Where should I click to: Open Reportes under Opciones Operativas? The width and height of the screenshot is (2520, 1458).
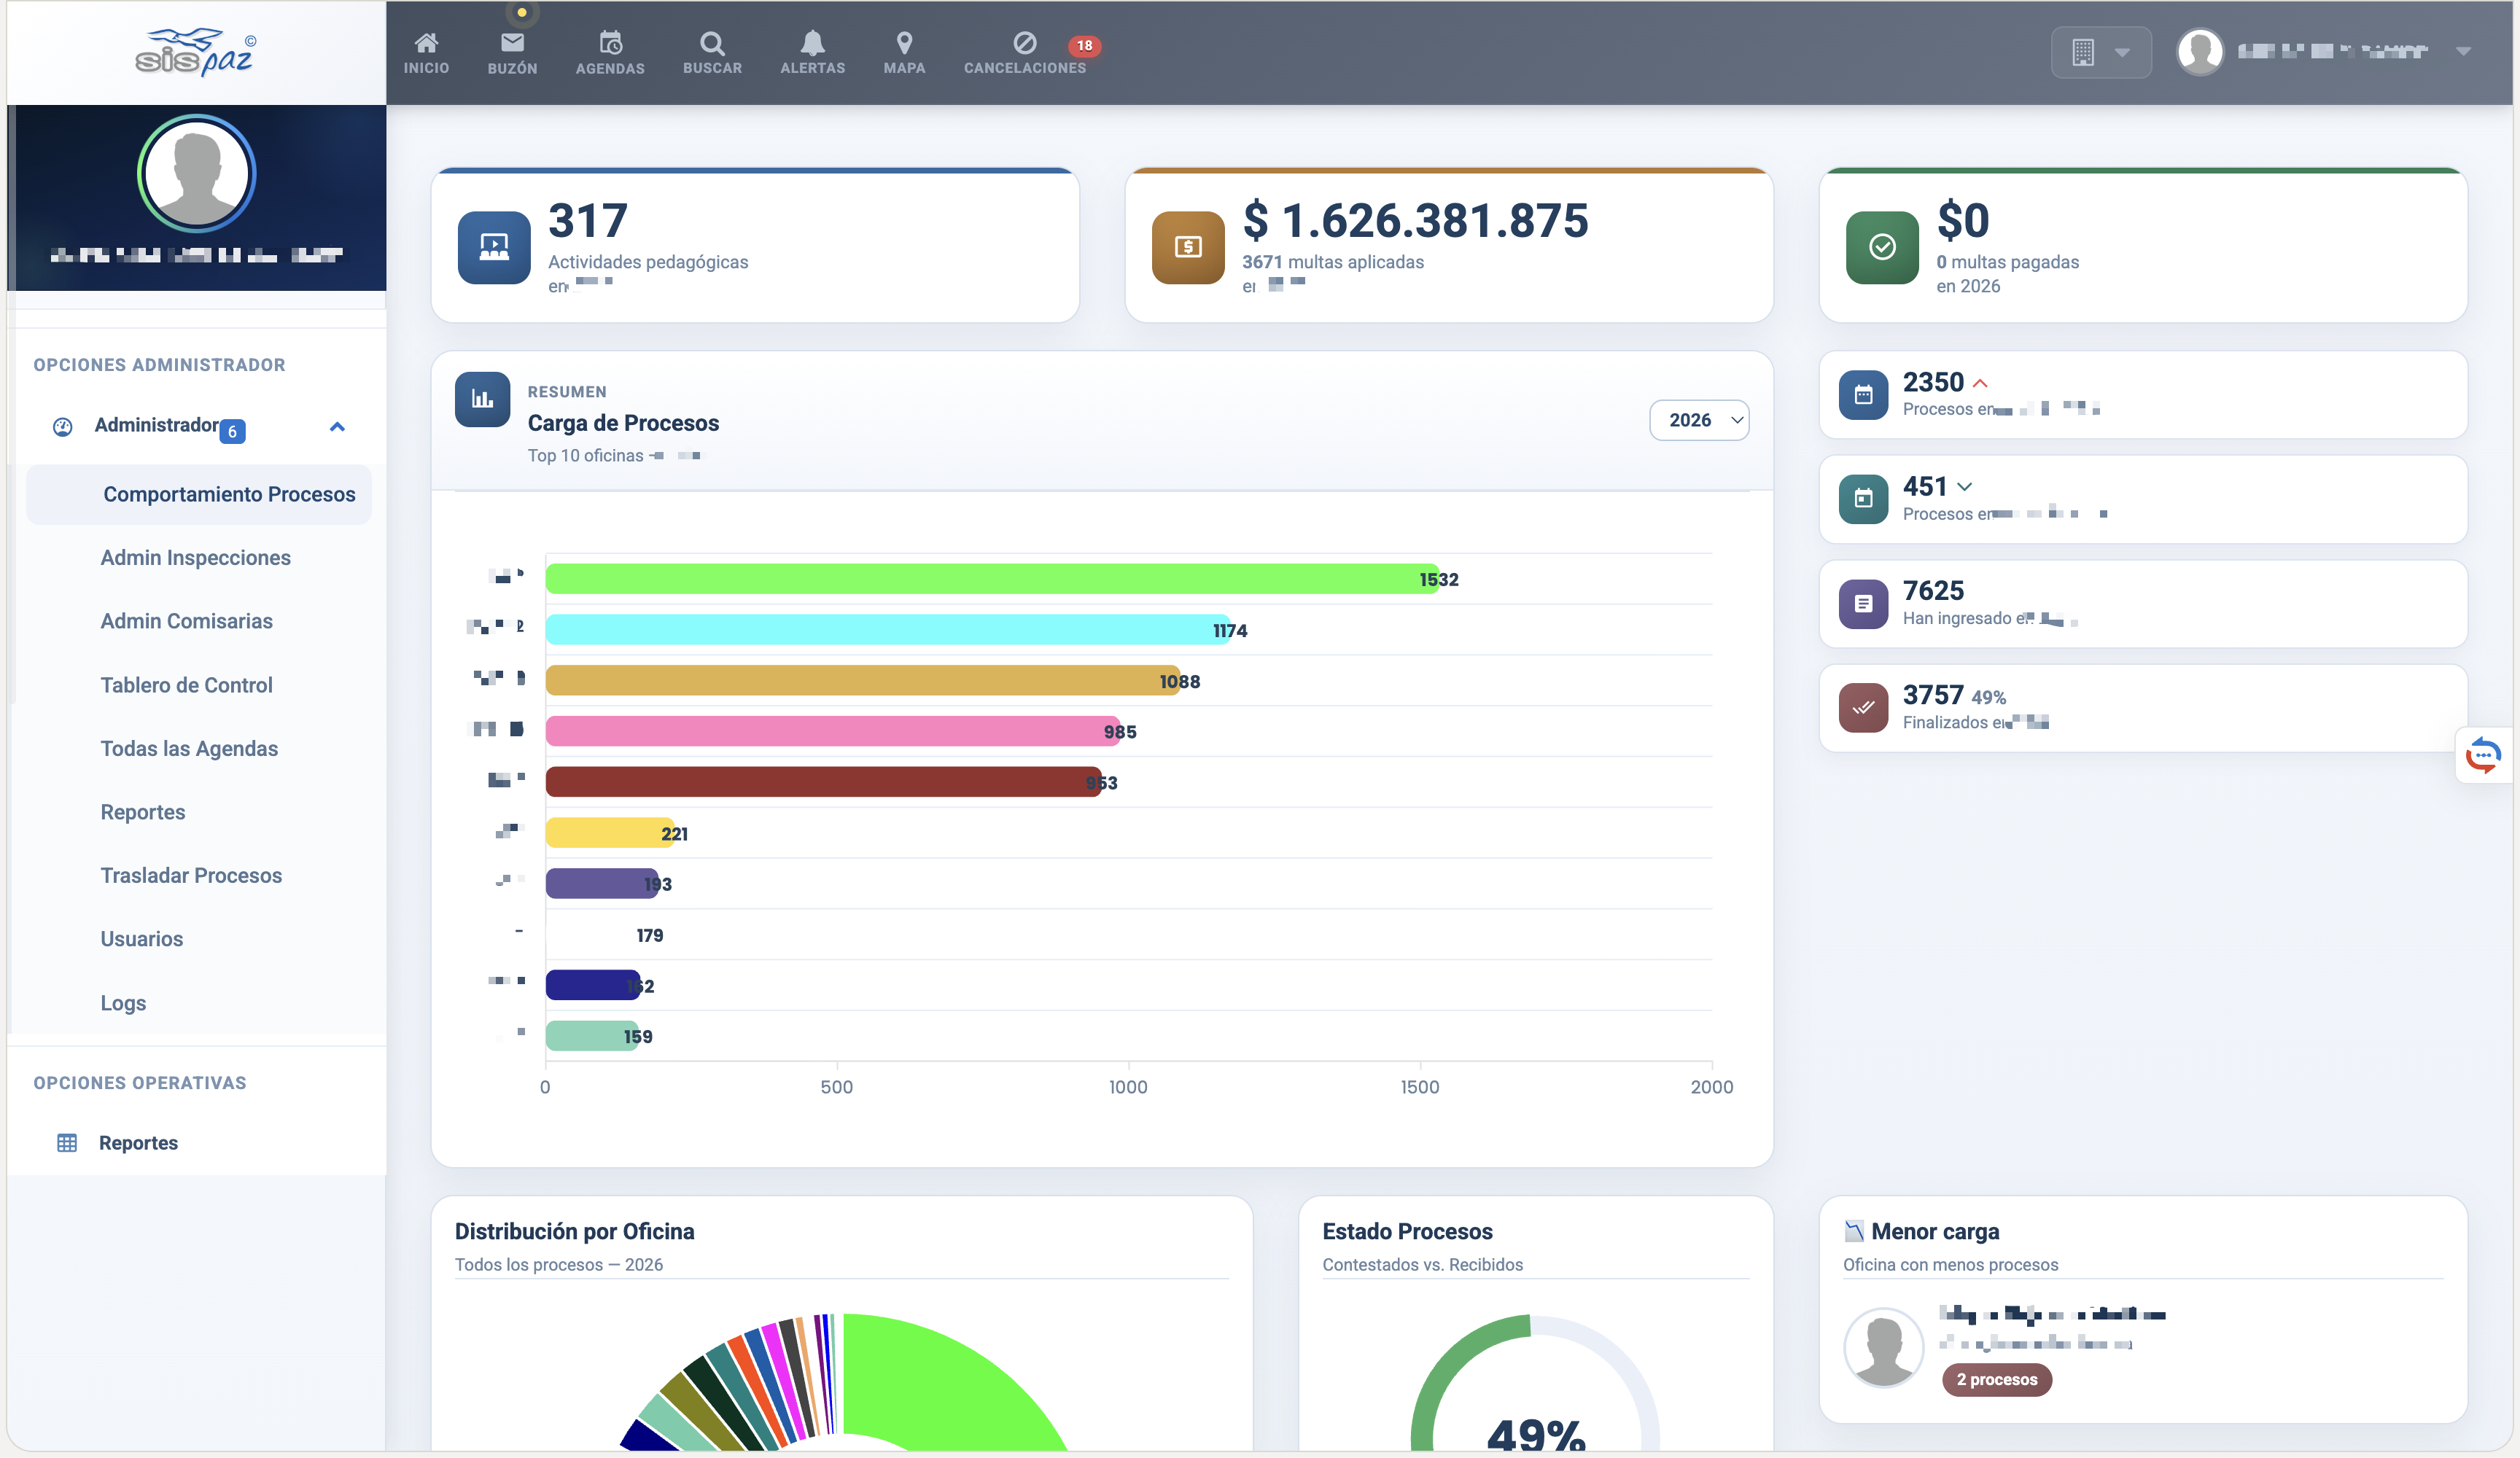(138, 1143)
